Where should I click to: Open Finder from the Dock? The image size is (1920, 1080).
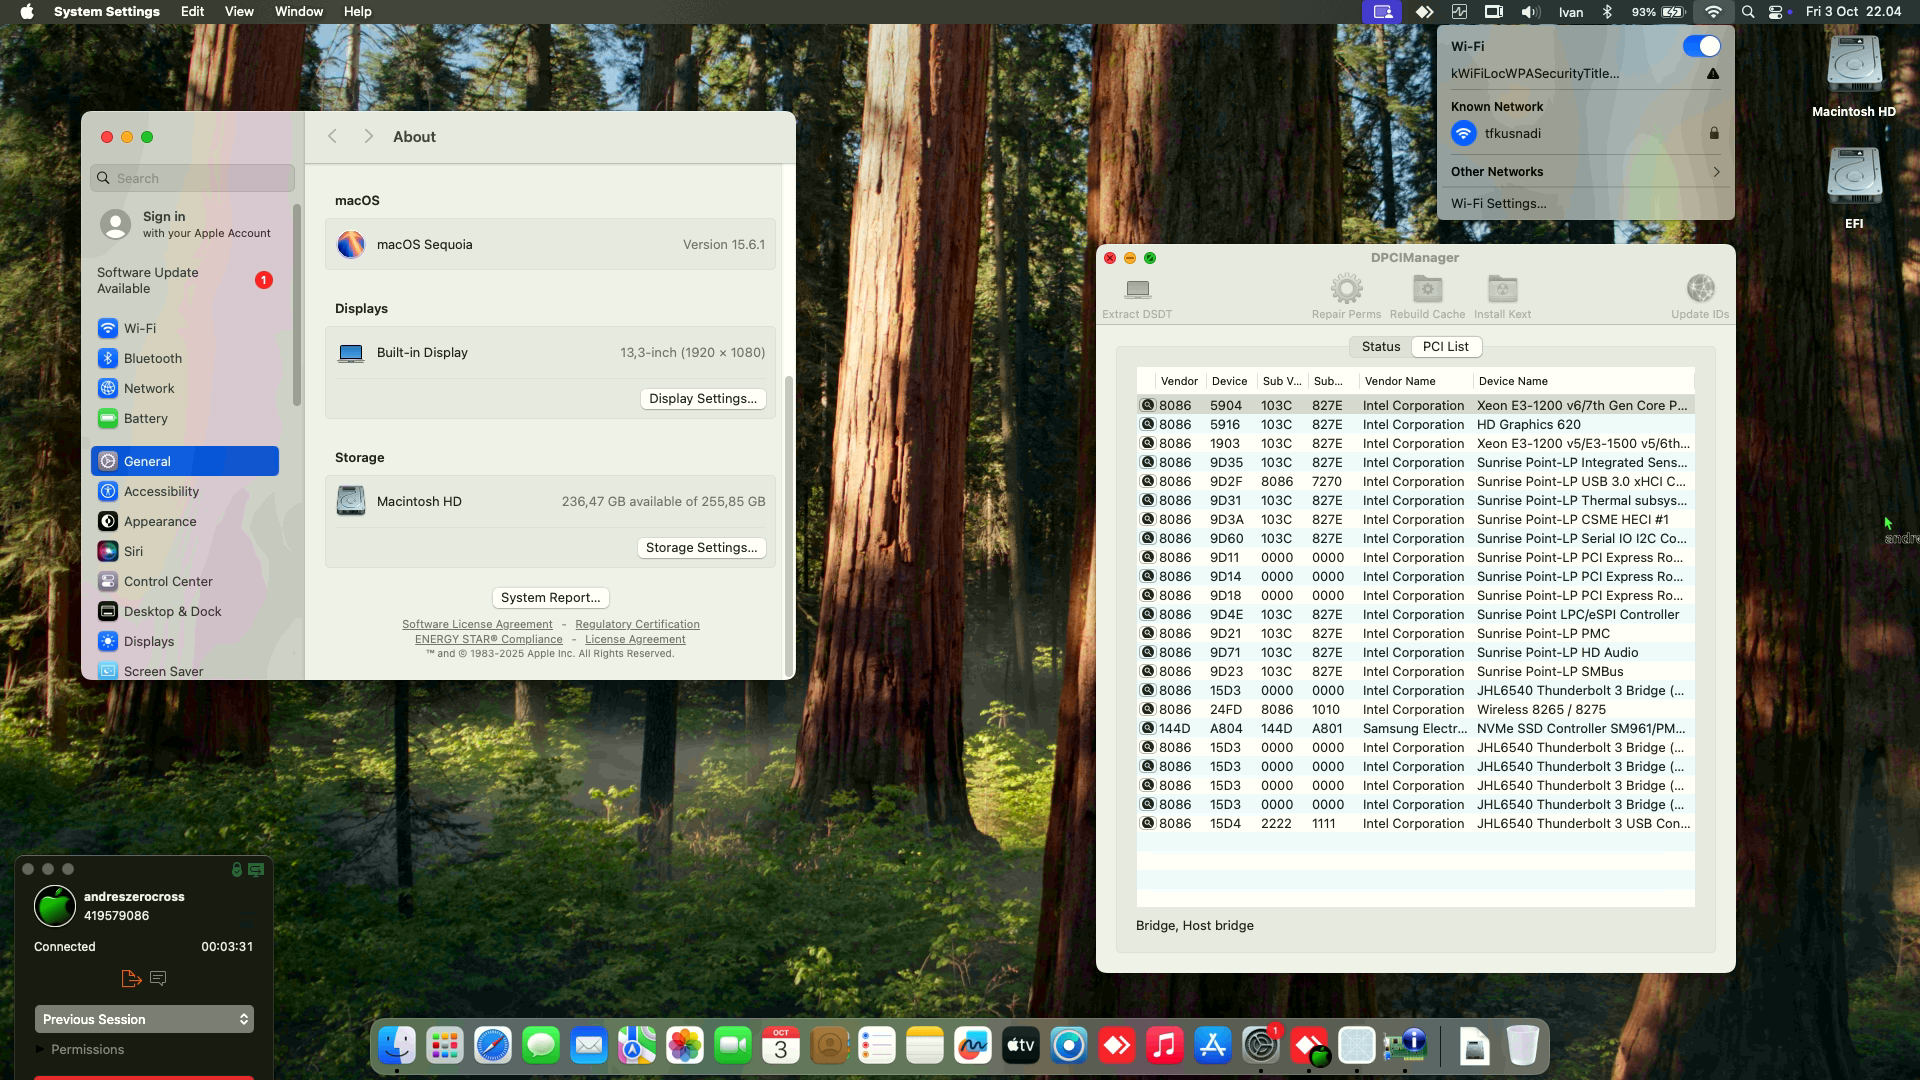[x=397, y=1046]
